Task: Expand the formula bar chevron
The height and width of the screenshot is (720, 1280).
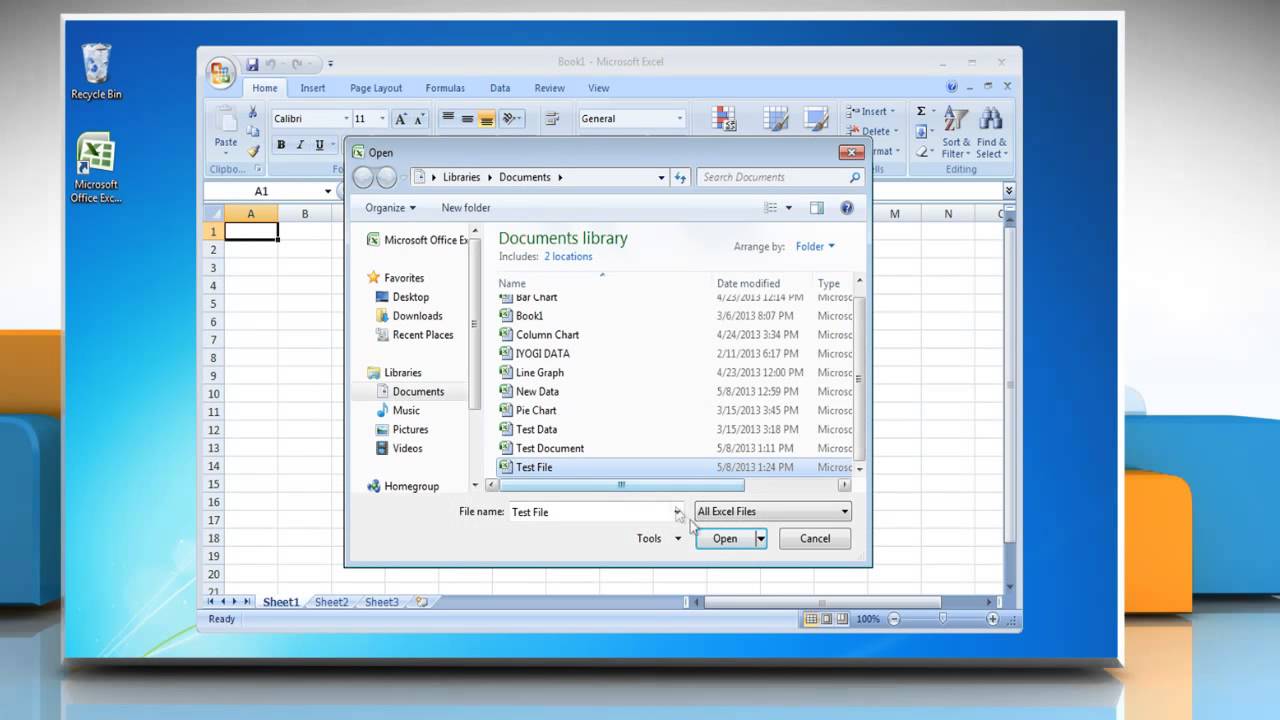Action: 1009,191
